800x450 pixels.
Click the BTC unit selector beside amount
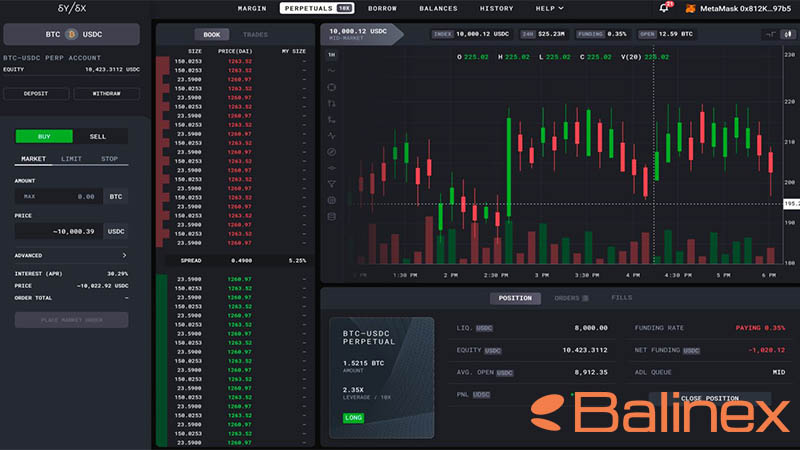point(116,196)
